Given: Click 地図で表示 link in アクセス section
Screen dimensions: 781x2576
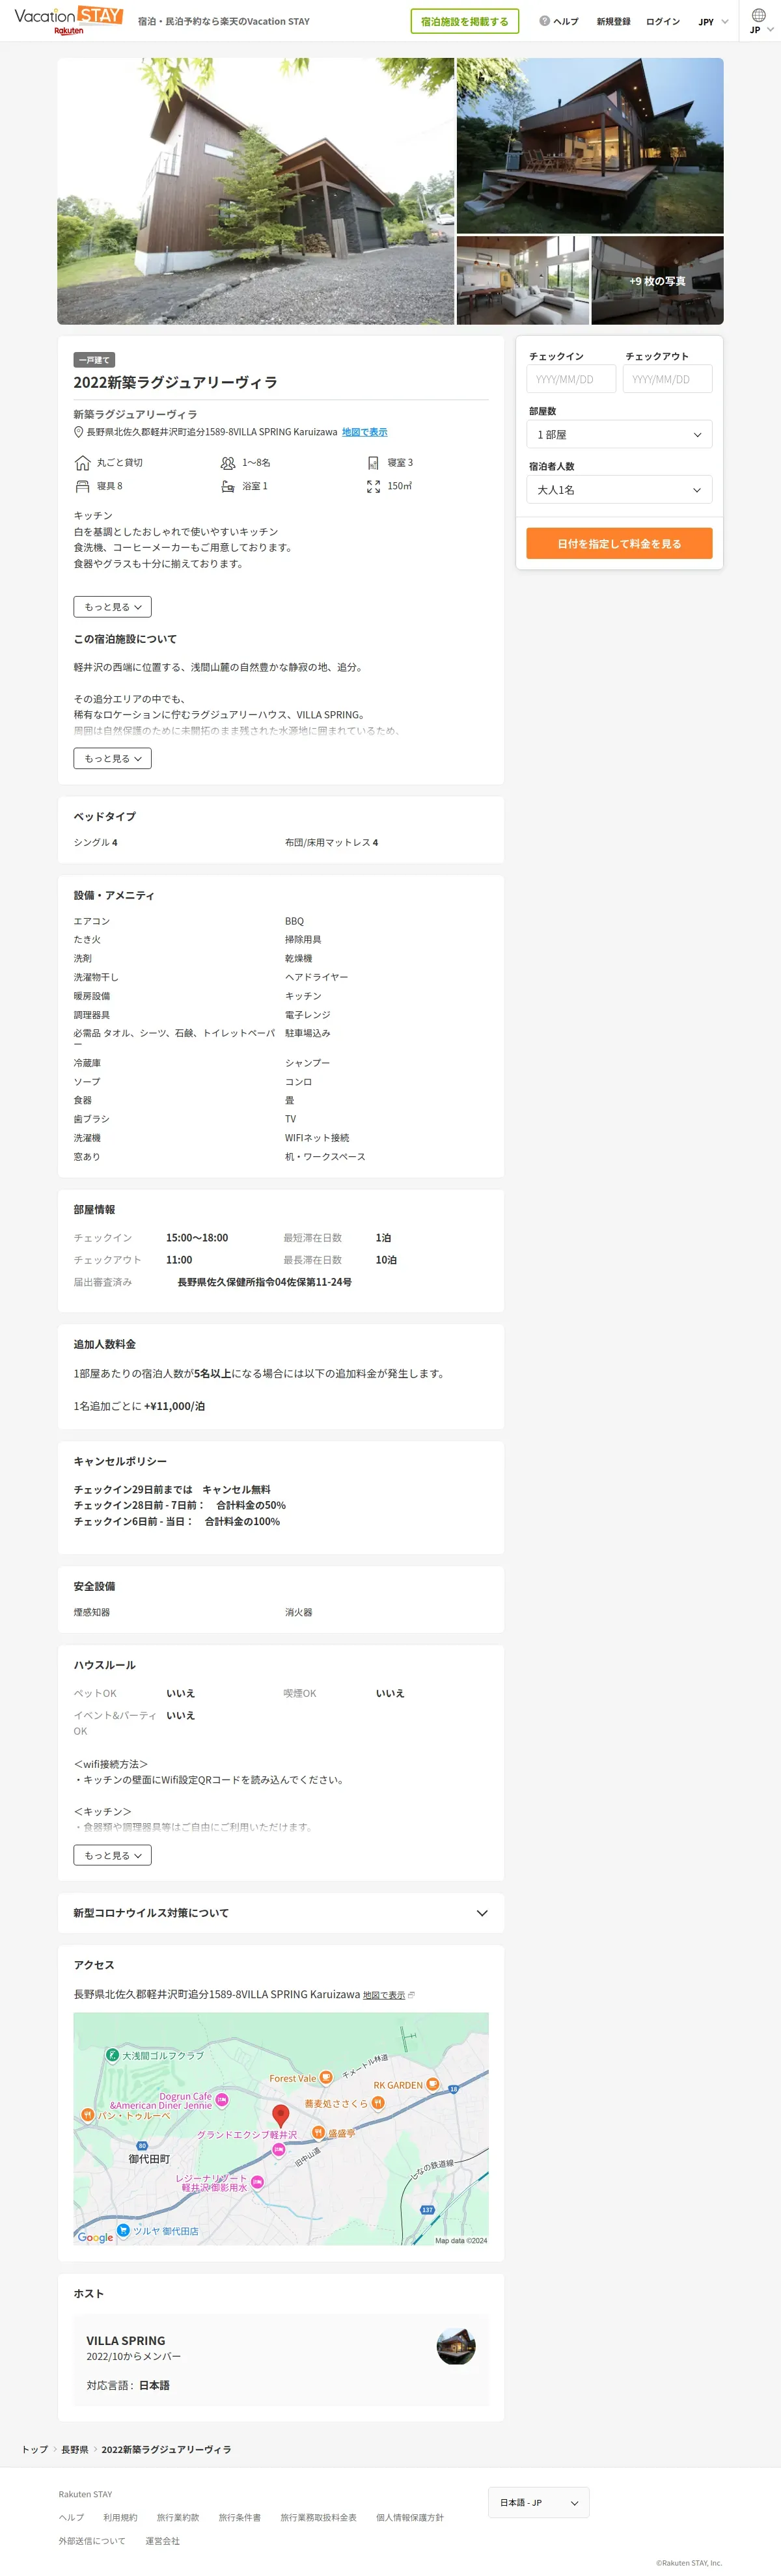Looking at the screenshot, I should tap(384, 1995).
